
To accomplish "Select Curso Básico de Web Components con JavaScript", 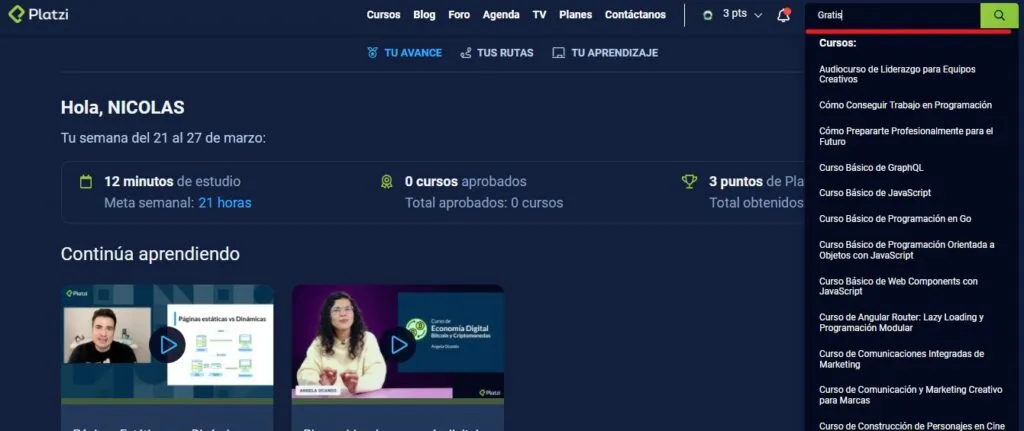I will [x=899, y=287].
